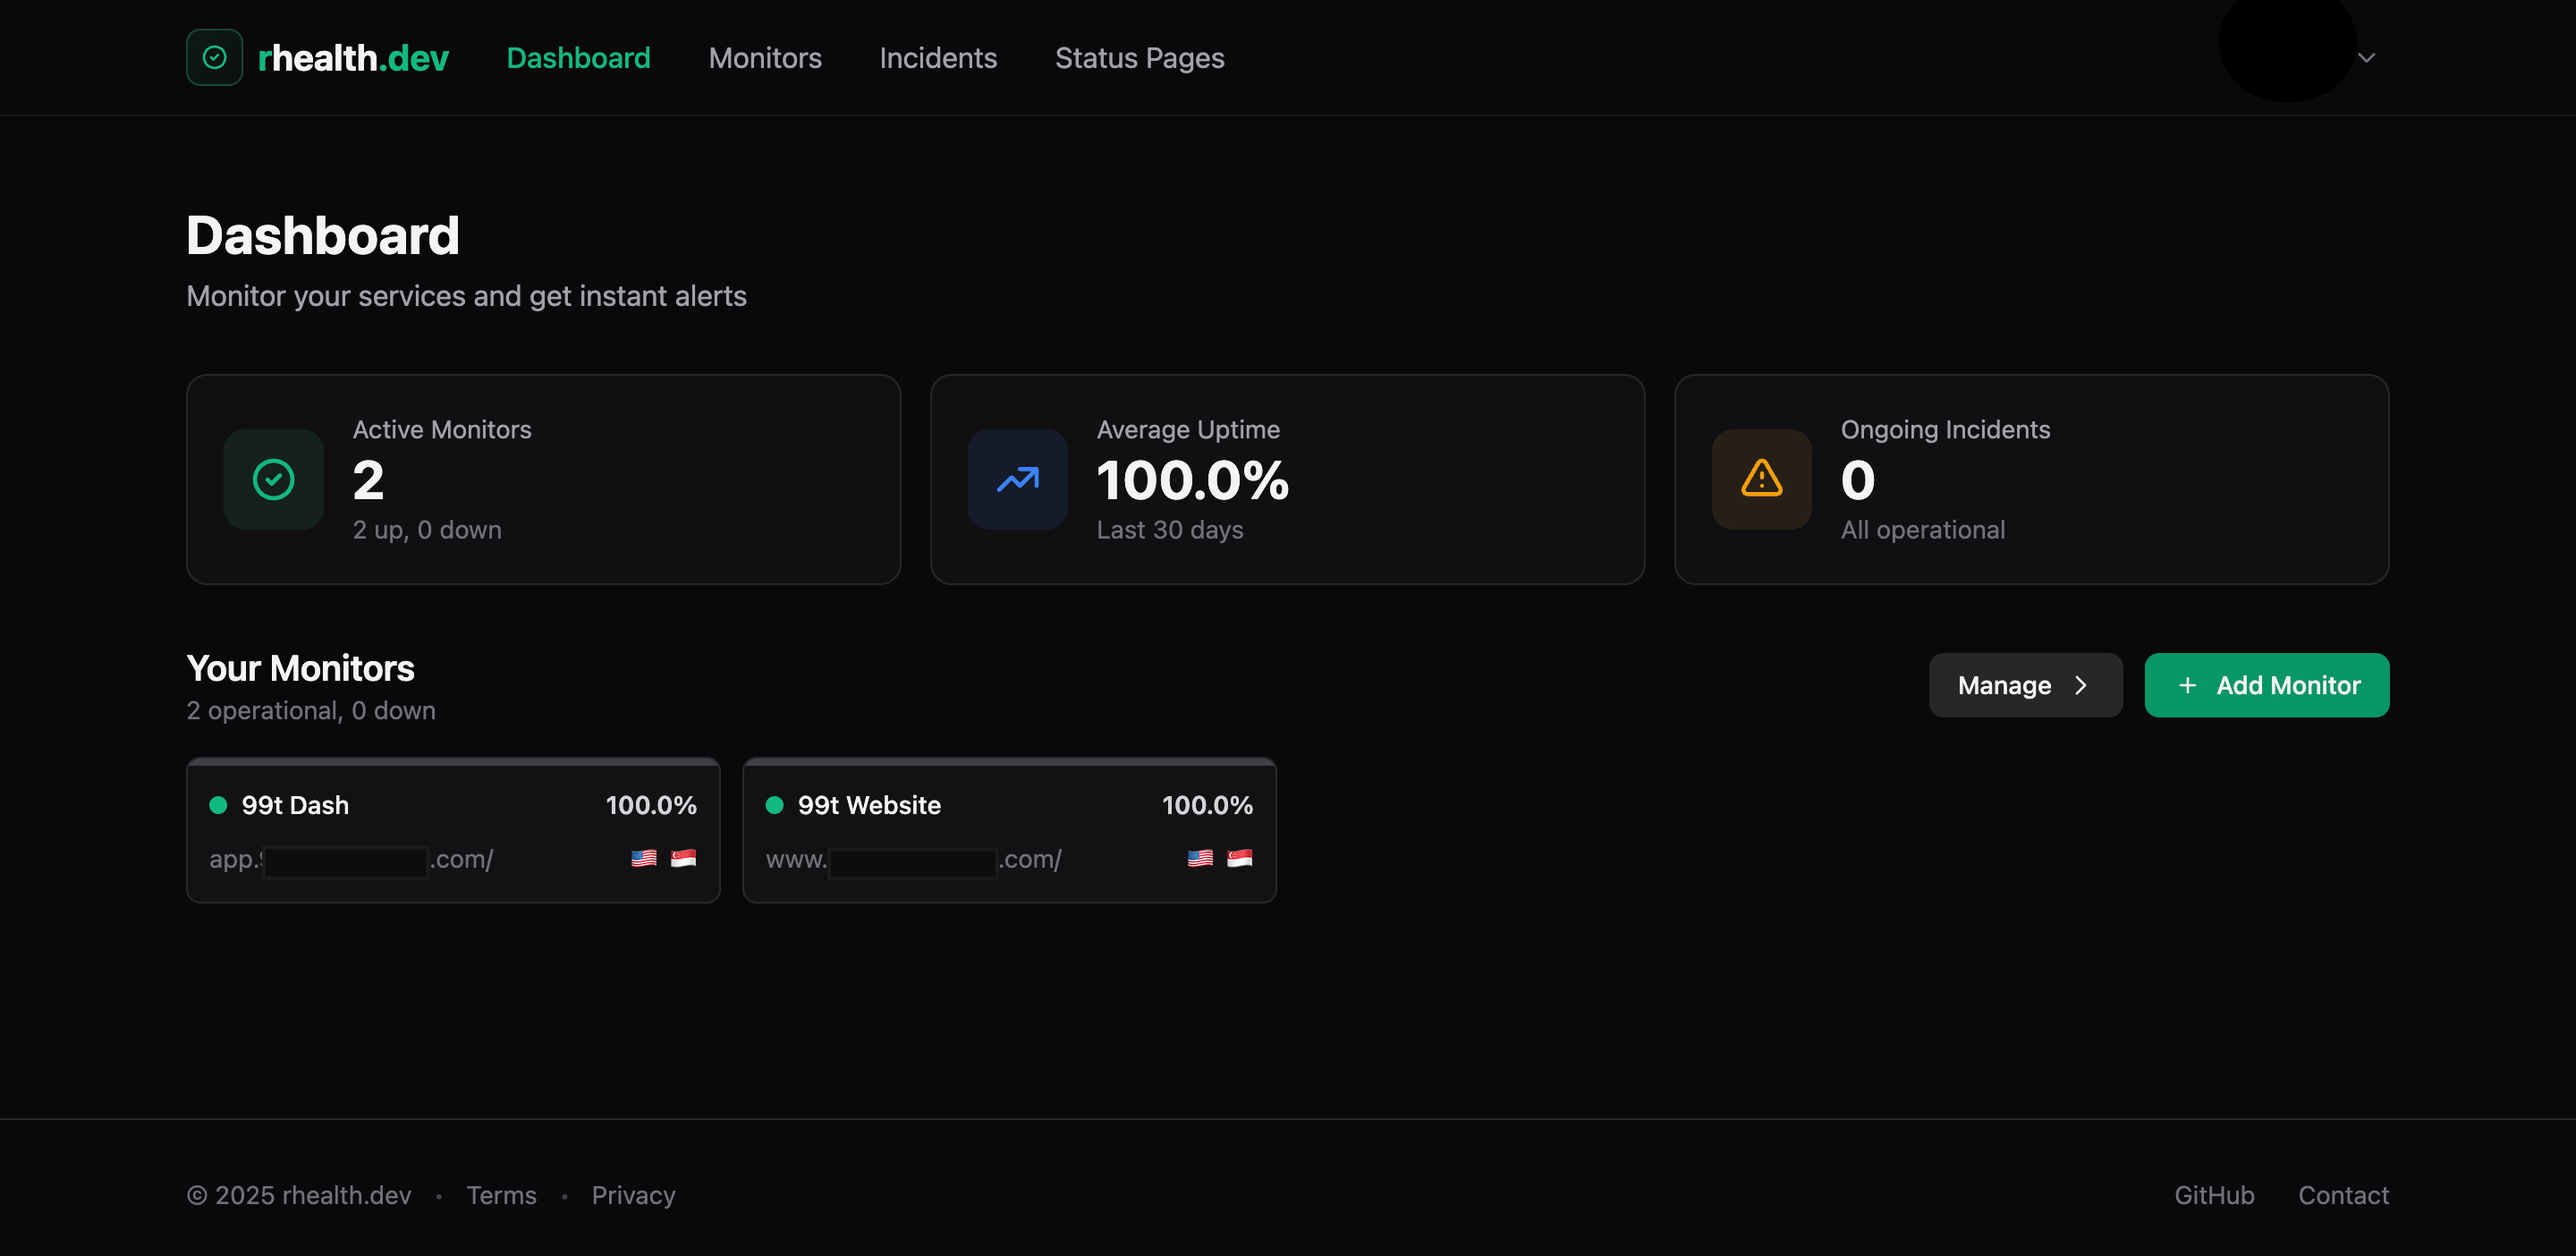Click the Active Monitors check-circle icon
The height and width of the screenshot is (1256, 2576).
pos(273,479)
